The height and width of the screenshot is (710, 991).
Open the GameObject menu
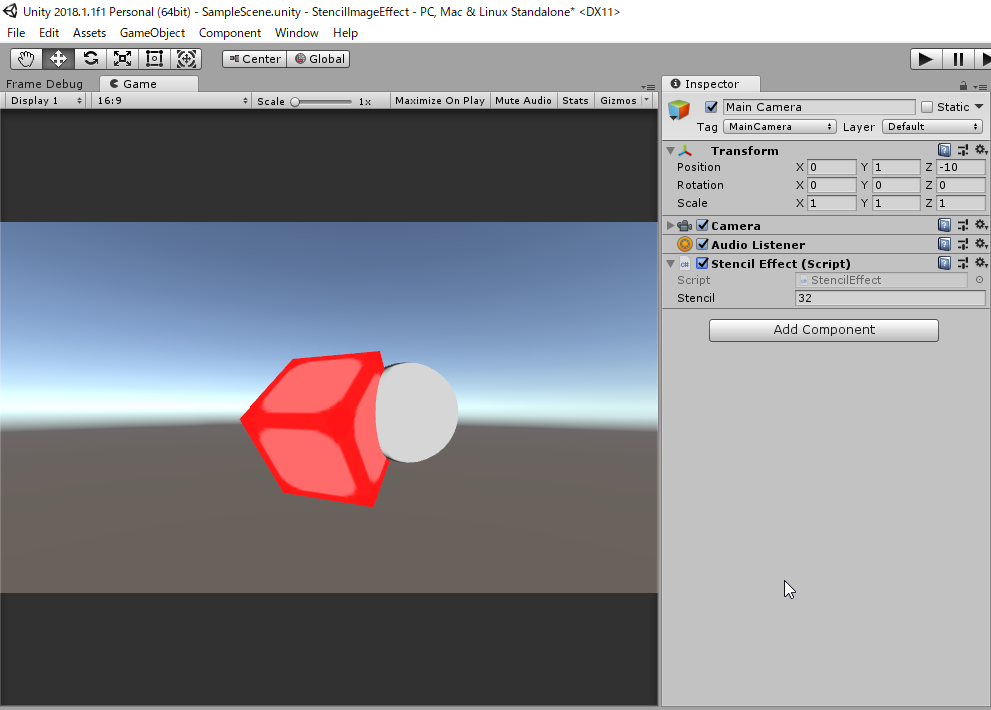click(x=152, y=33)
